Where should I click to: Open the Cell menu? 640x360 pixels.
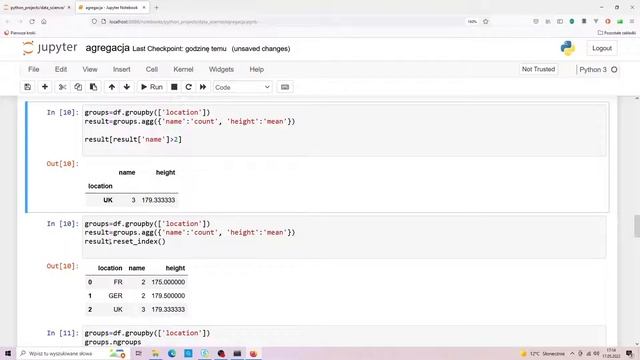click(152, 69)
